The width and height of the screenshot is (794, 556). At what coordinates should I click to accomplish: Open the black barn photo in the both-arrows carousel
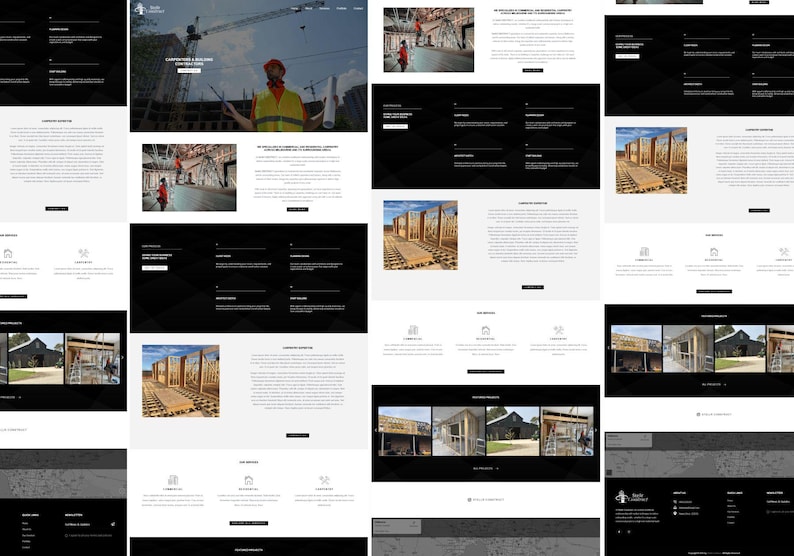click(512, 431)
